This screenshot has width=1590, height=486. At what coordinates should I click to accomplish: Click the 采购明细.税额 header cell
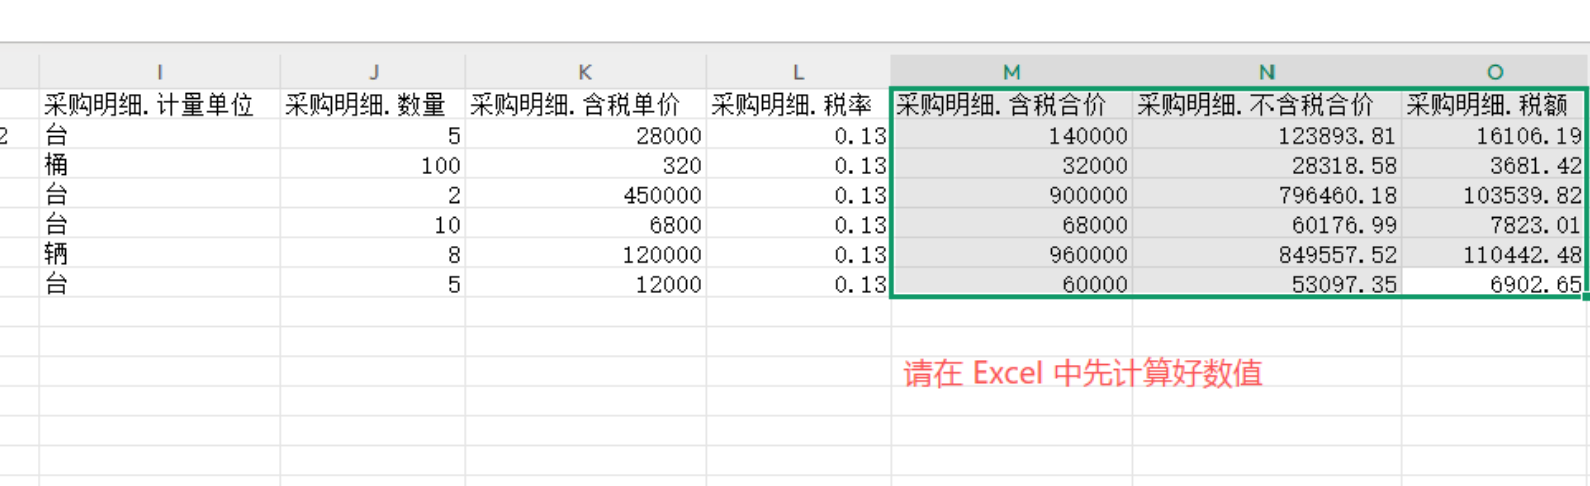1494,105
